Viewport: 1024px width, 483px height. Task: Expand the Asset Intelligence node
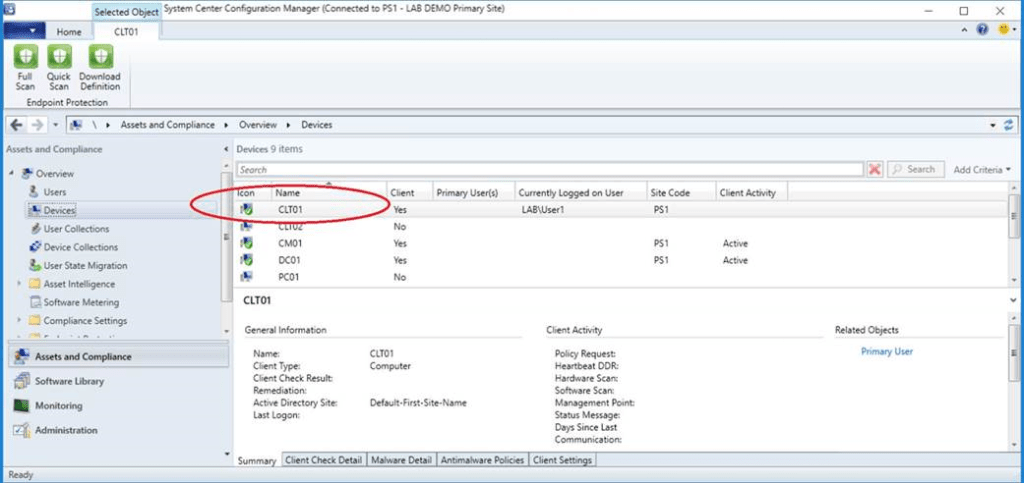tap(20, 284)
